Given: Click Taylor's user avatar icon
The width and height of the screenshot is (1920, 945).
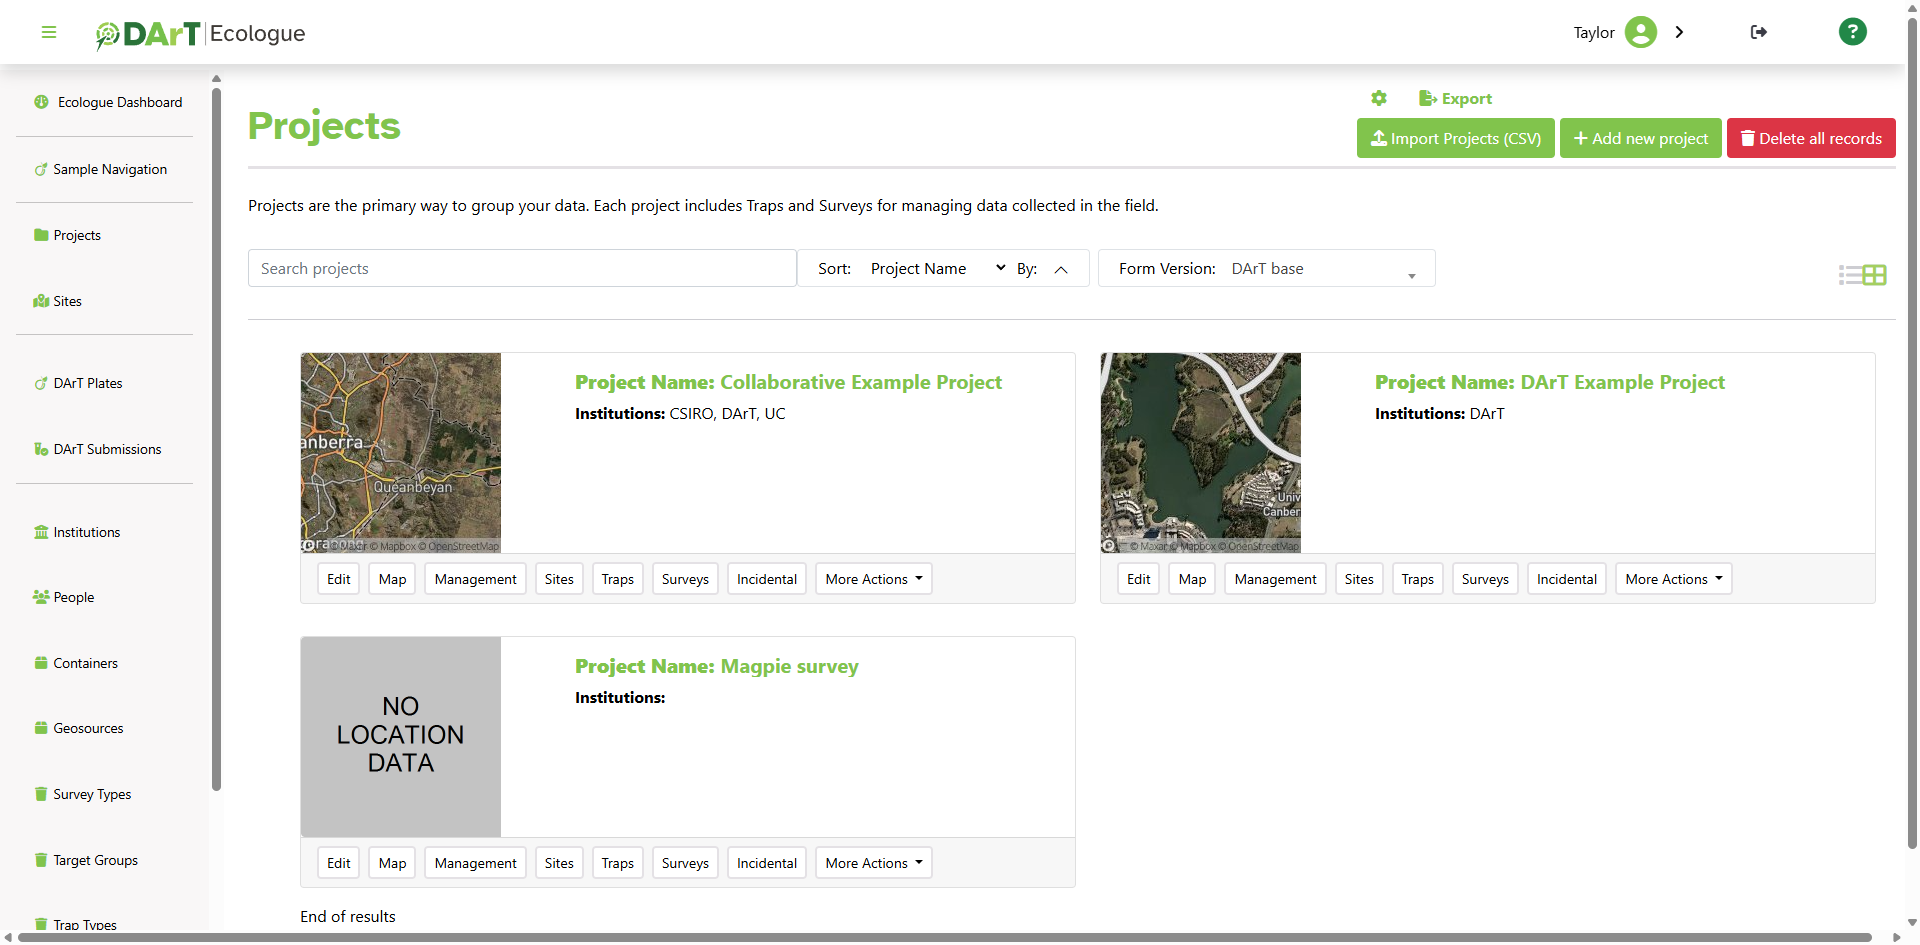Looking at the screenshot, I should (1640, 32).
